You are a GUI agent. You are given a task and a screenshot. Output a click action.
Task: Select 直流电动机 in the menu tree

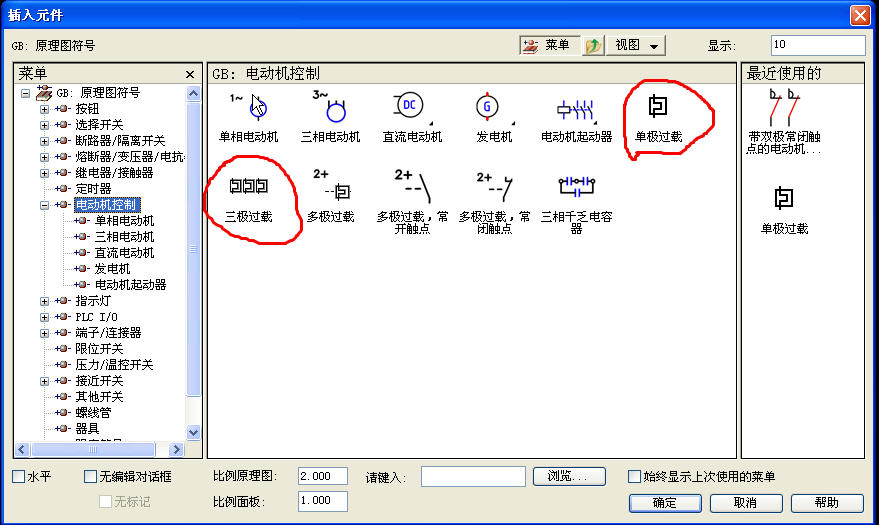point(124,253)
